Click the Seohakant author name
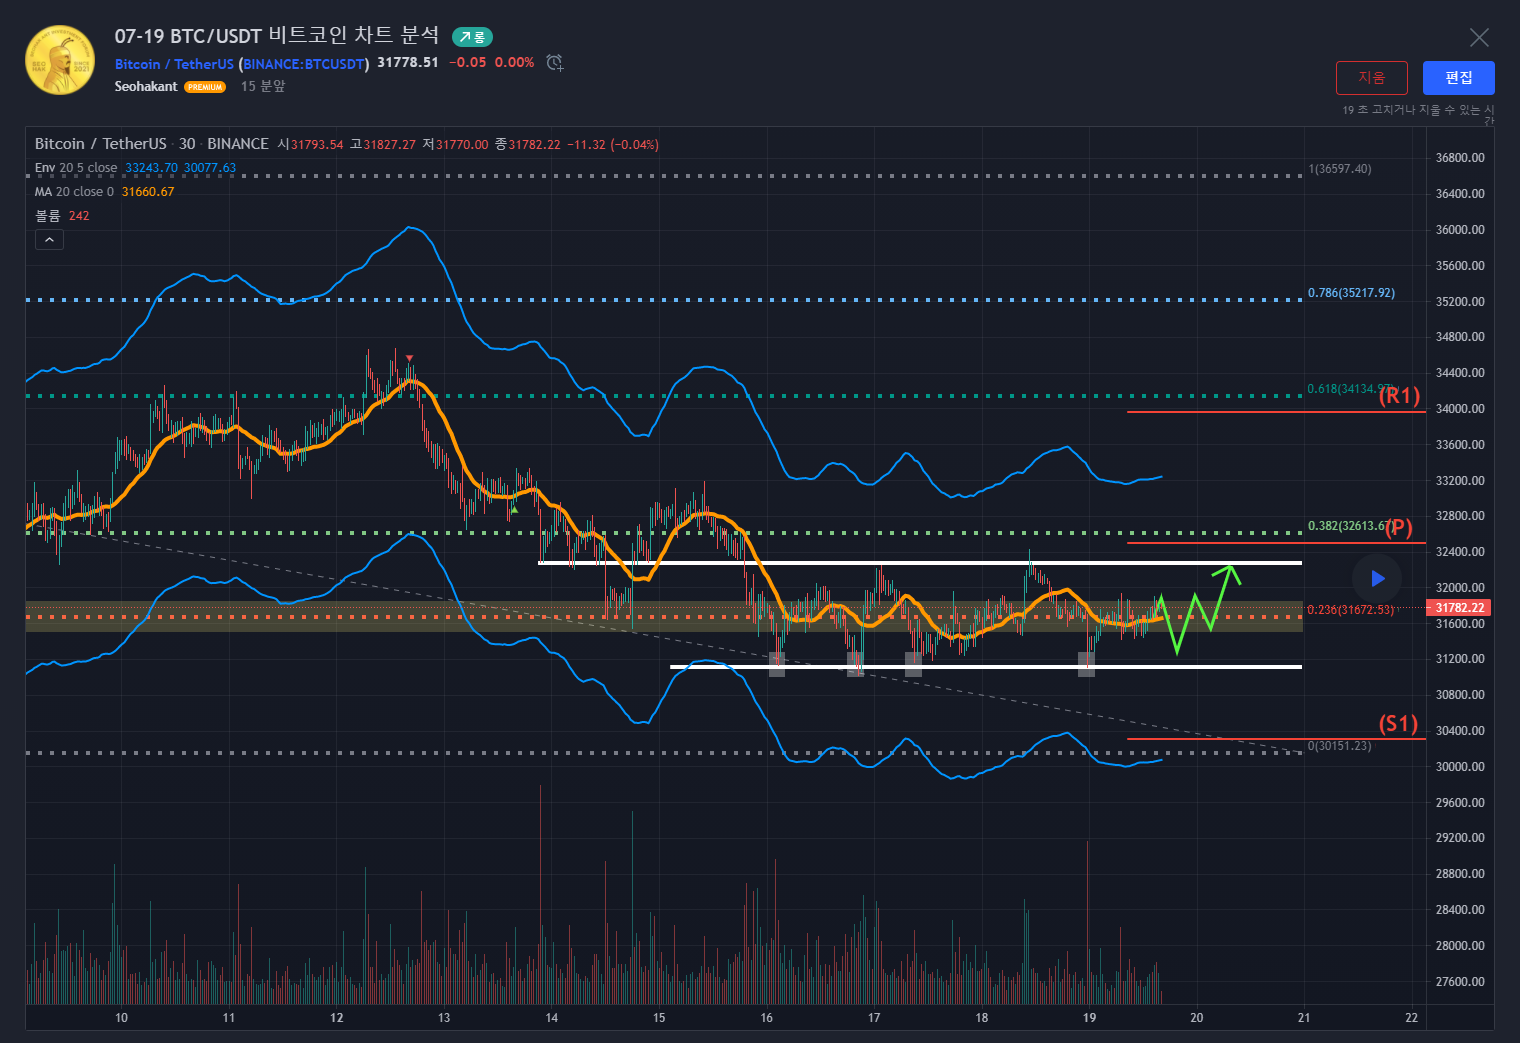The width and height of the screenshot is (1520, 1043). [x=146, y=87]
